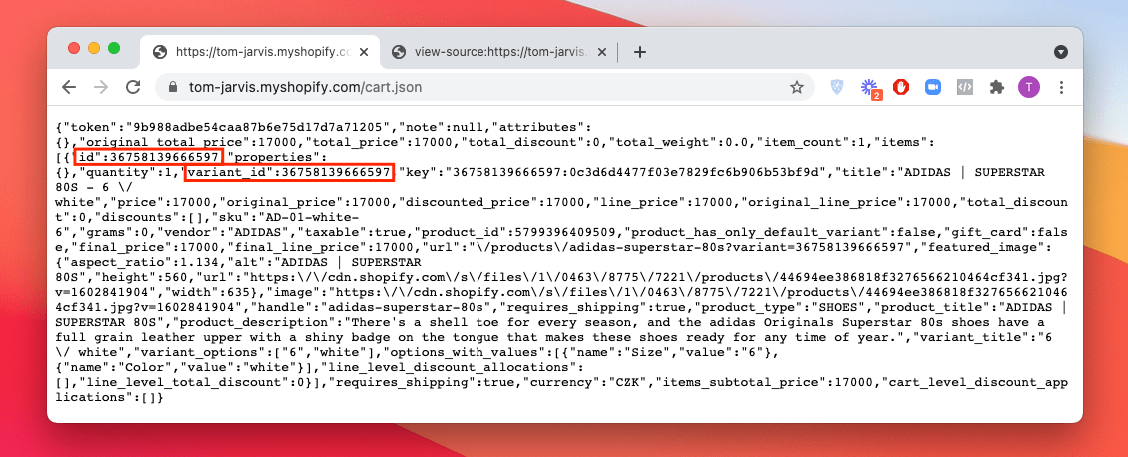Click the "token" key text

(x=86, y=125)
